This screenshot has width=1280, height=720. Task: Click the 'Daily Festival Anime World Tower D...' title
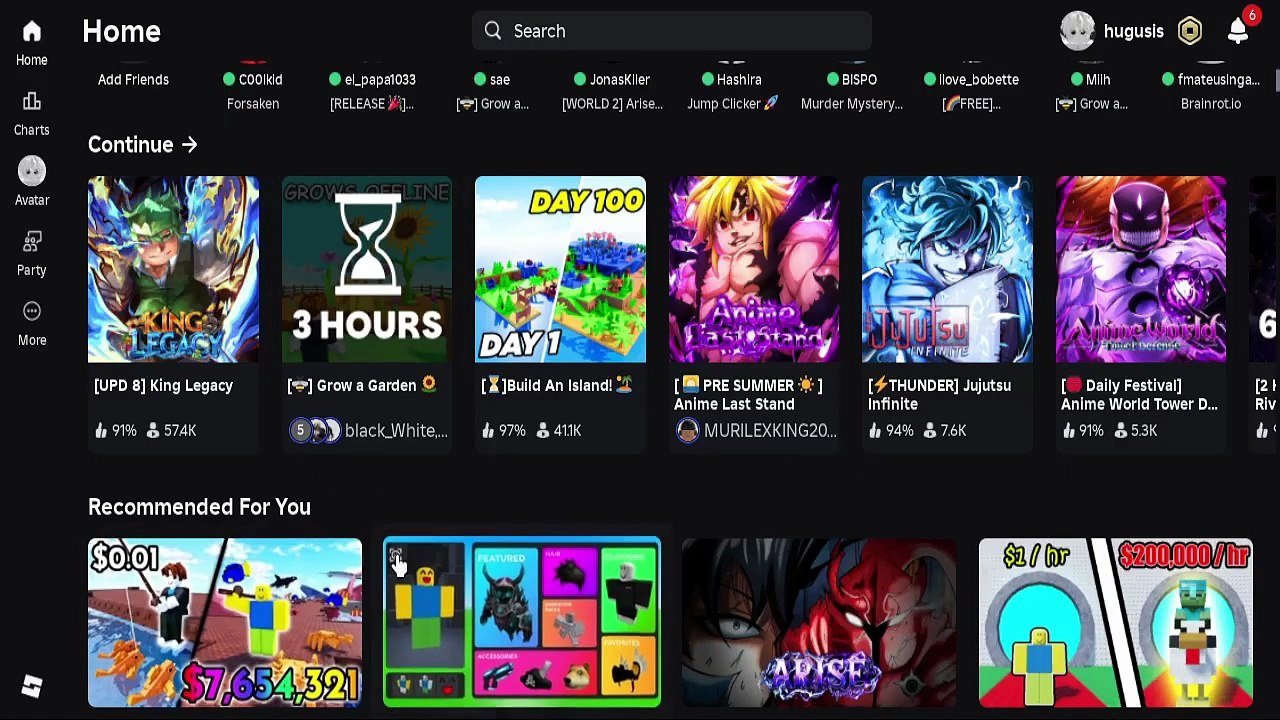click(1139, 394)
